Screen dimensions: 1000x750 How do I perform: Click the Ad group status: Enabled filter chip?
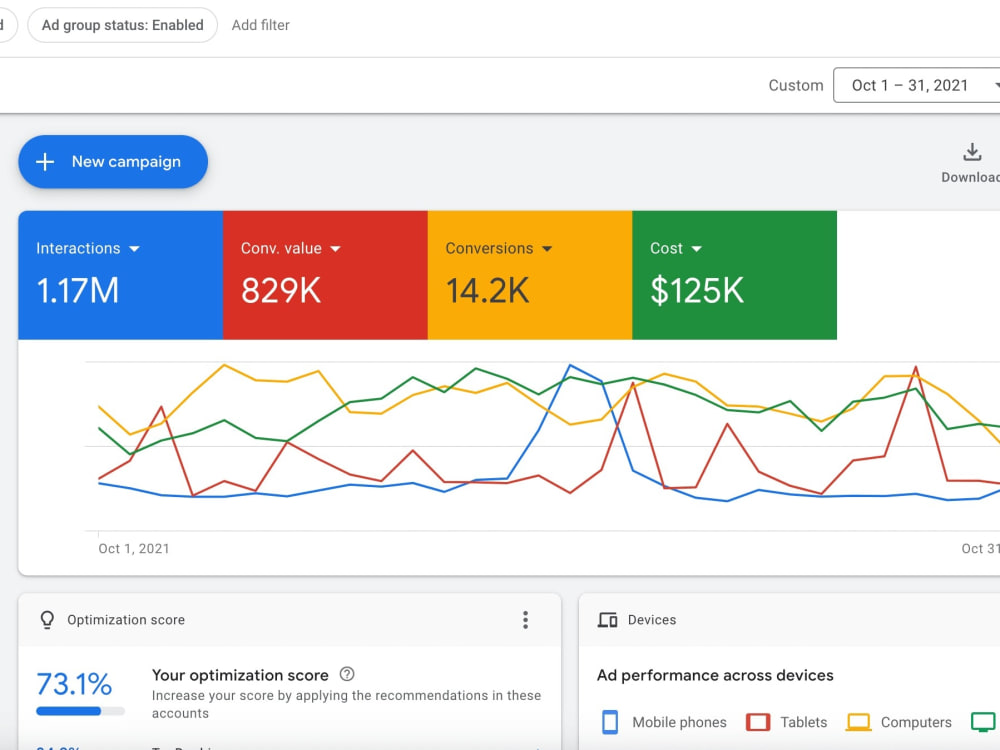click(x=122, y=26)
